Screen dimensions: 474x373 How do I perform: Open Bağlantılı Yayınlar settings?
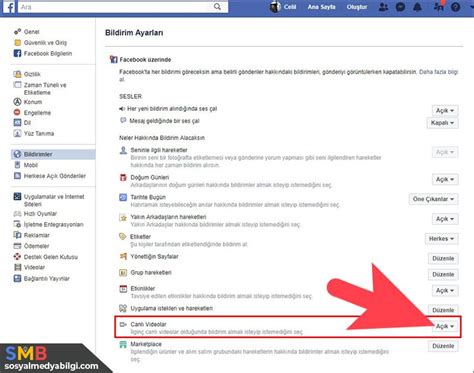(47, 278)
